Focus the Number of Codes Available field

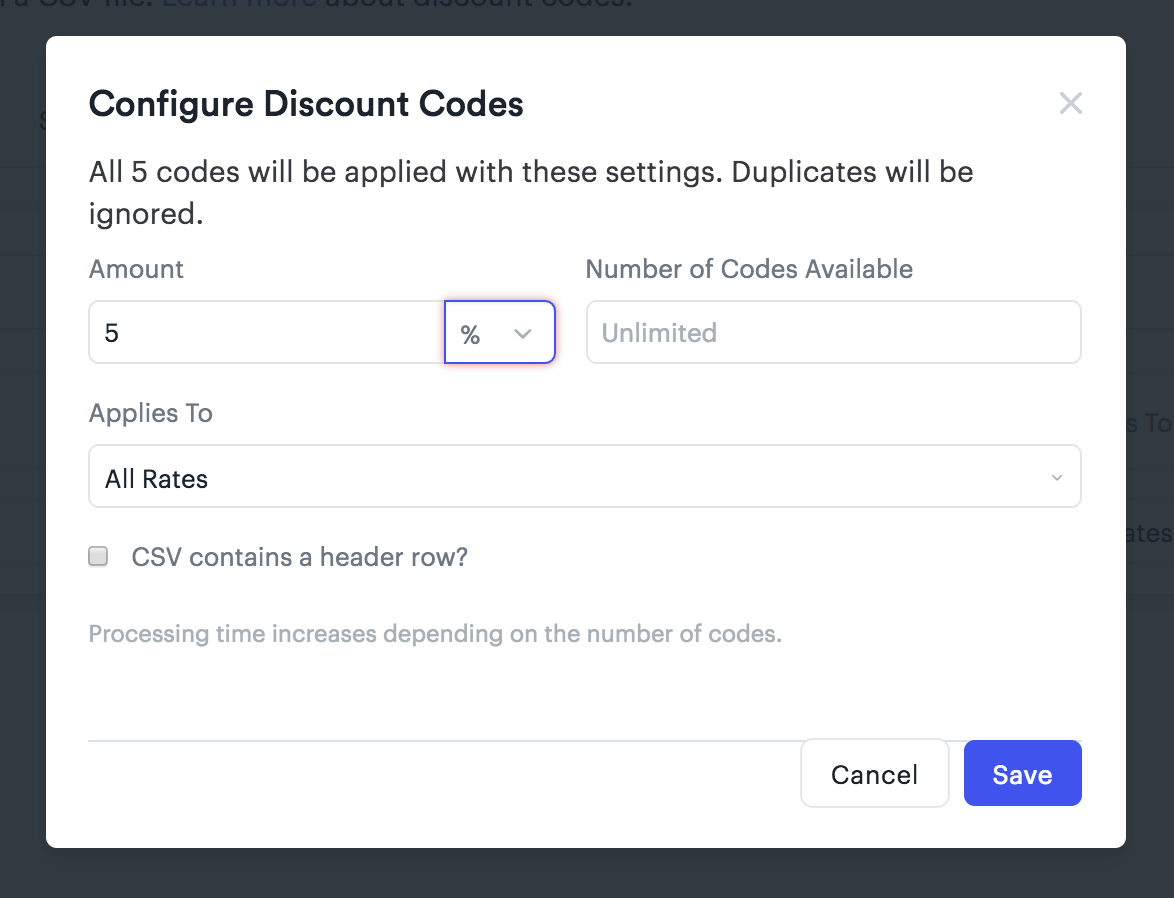click(x=833, y=332)
